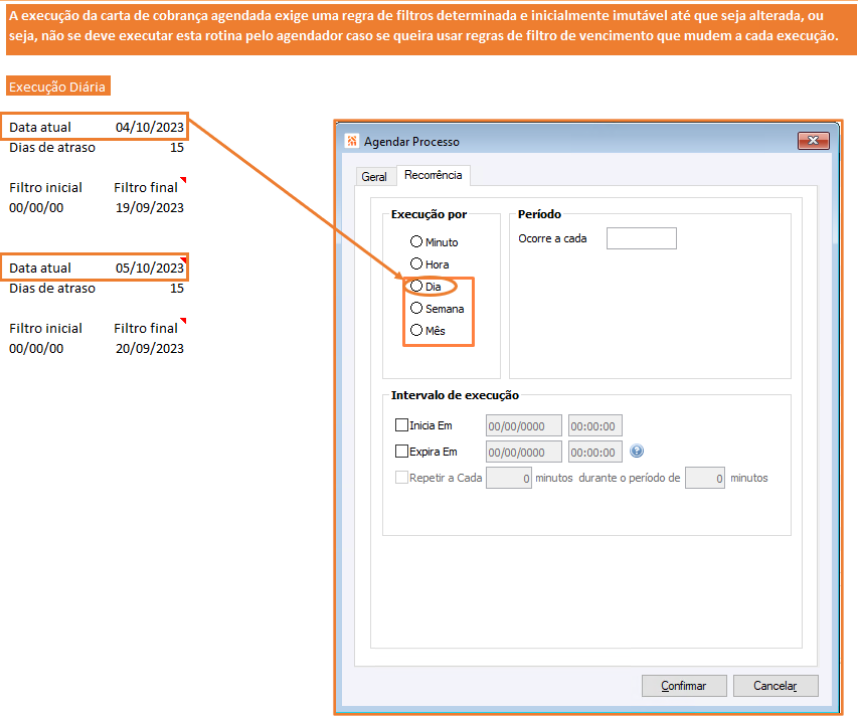Click the durante o período de minutes field
The height and width of the screenshot is (719, 858).
point(705,478)
